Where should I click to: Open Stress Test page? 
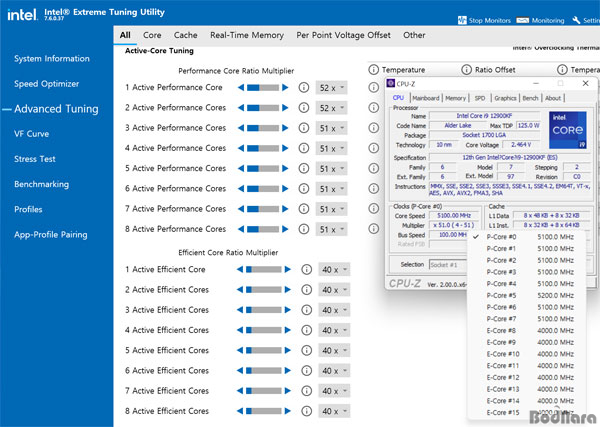[34, 159]
